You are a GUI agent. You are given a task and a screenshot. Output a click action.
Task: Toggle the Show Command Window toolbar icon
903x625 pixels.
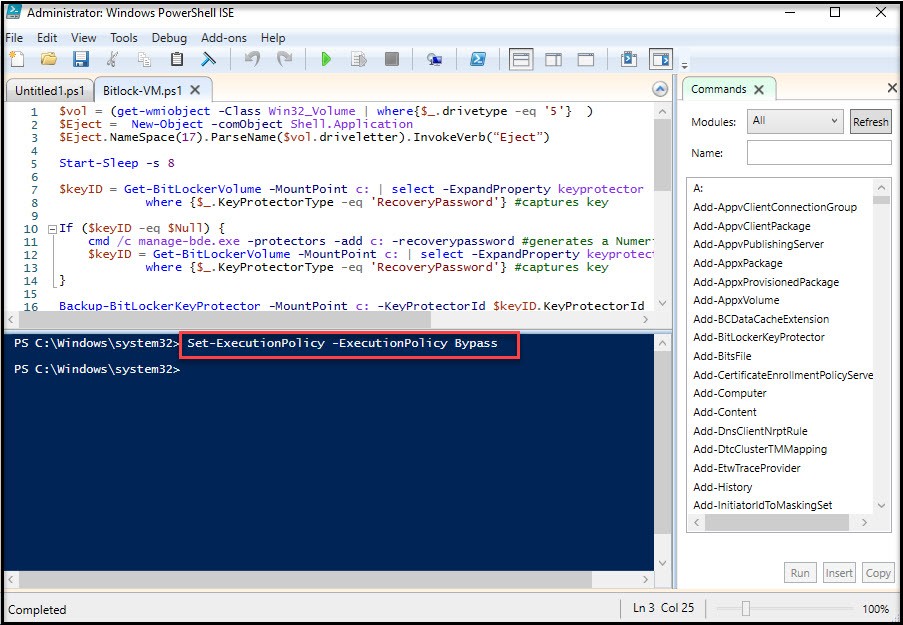[x=628, y=59]
